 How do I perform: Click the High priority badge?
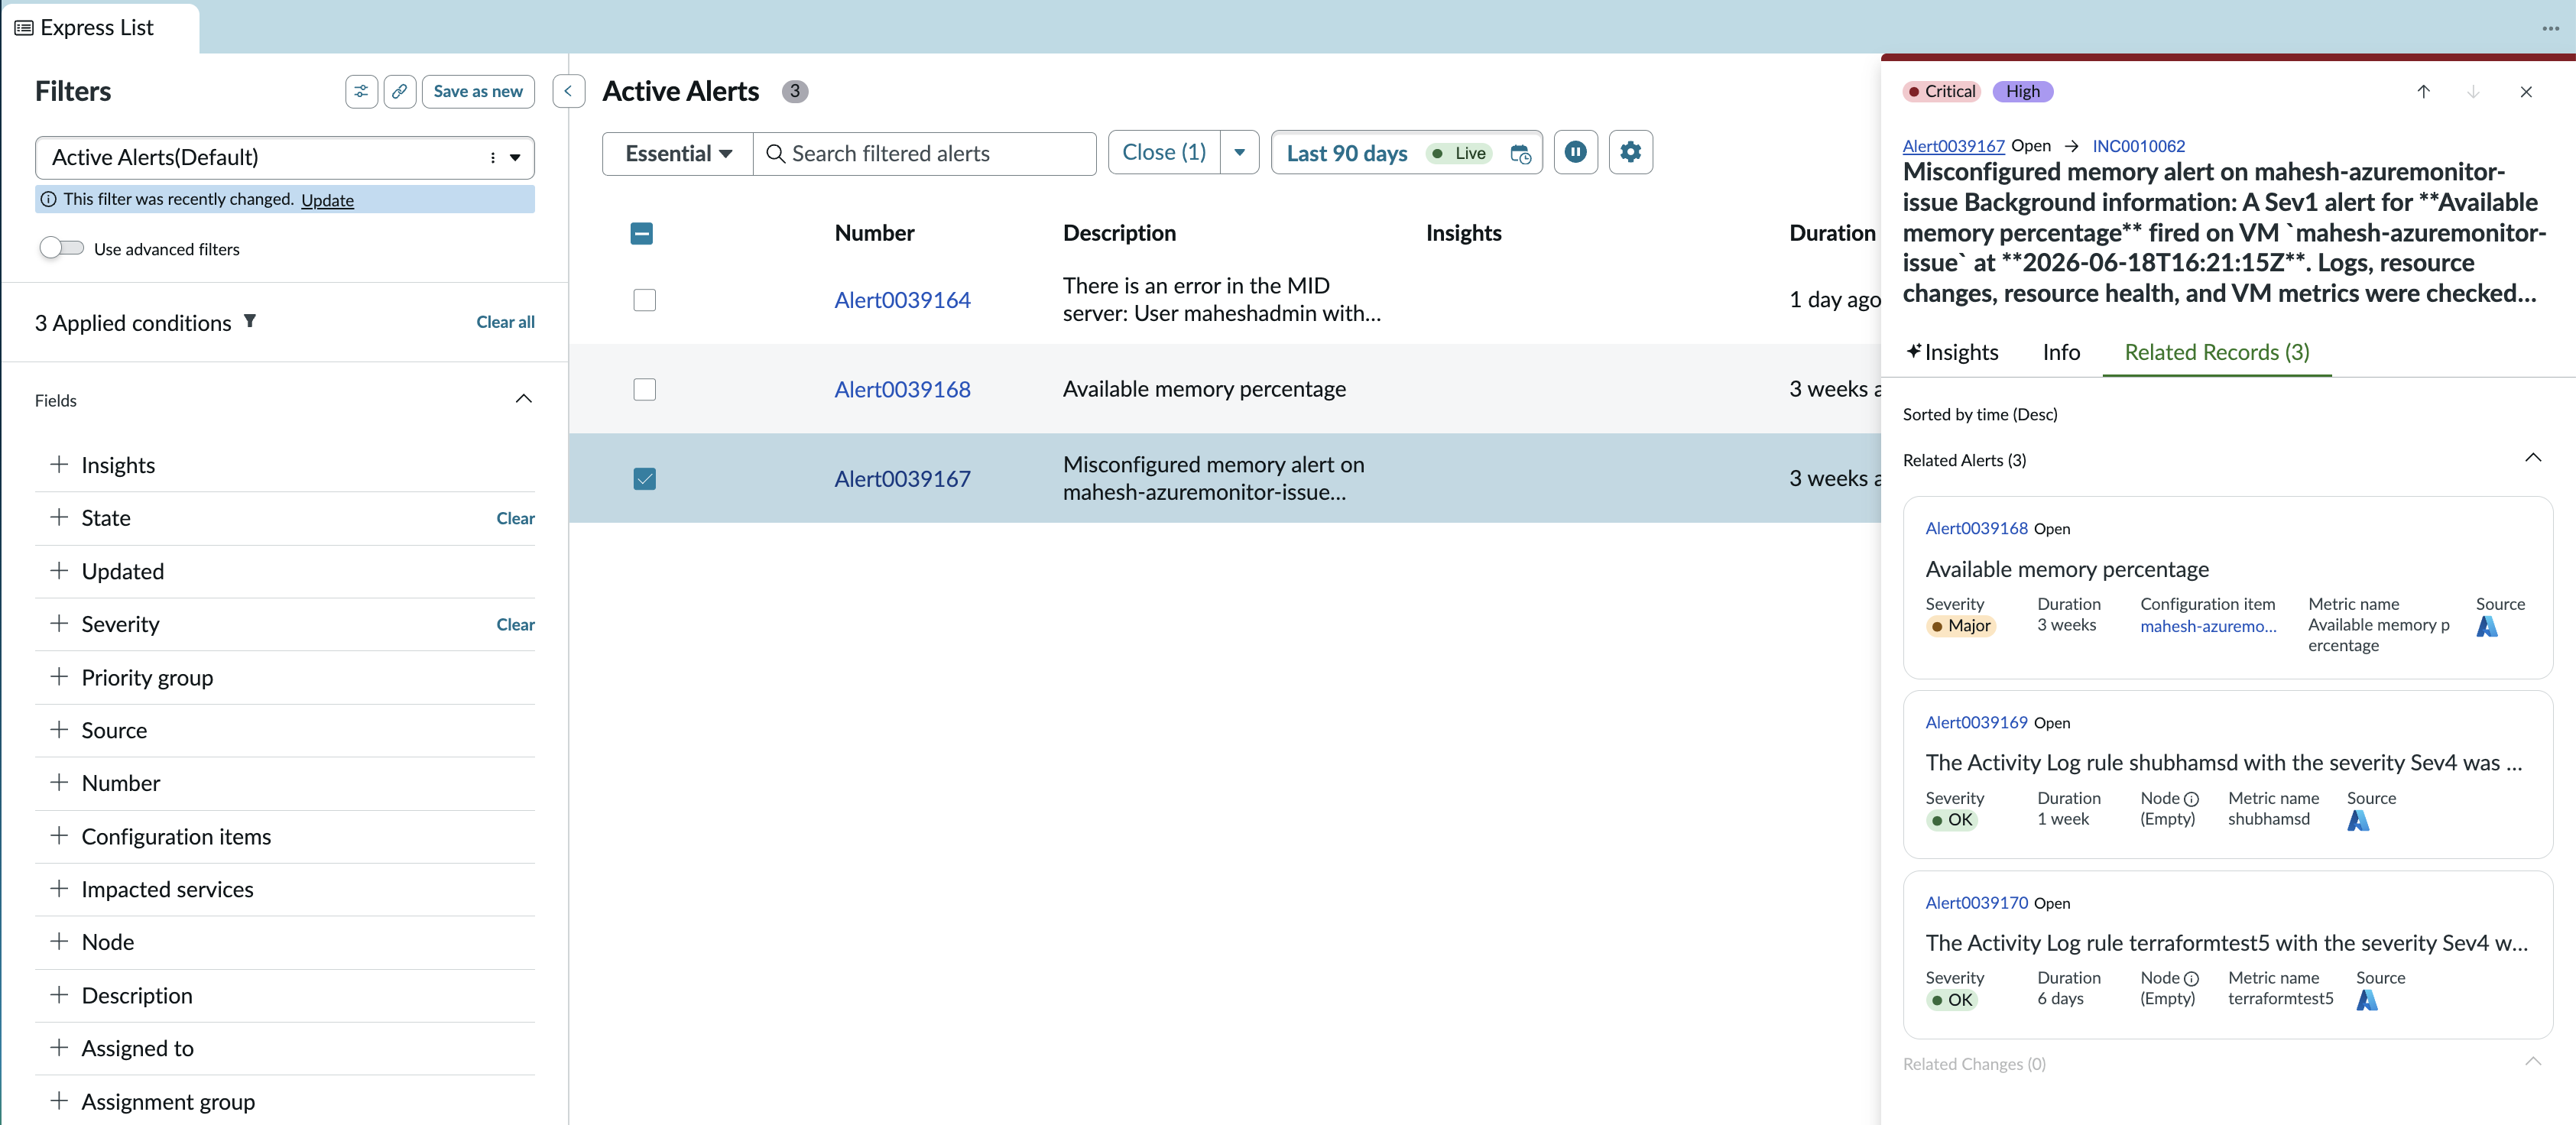pos(2022,91)
